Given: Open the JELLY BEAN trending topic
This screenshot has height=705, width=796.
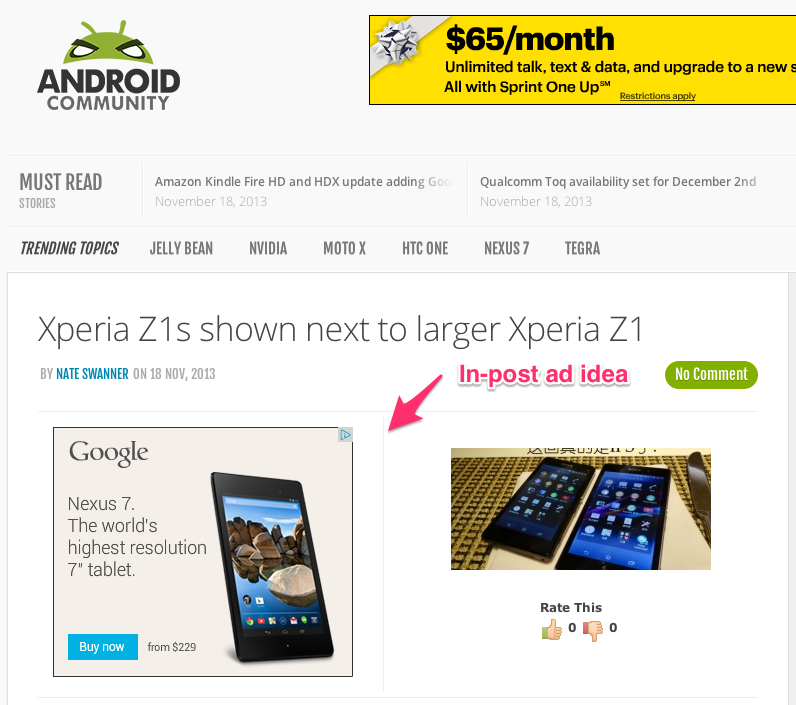Looking at the screenshot, I should [x=181, y=248].
